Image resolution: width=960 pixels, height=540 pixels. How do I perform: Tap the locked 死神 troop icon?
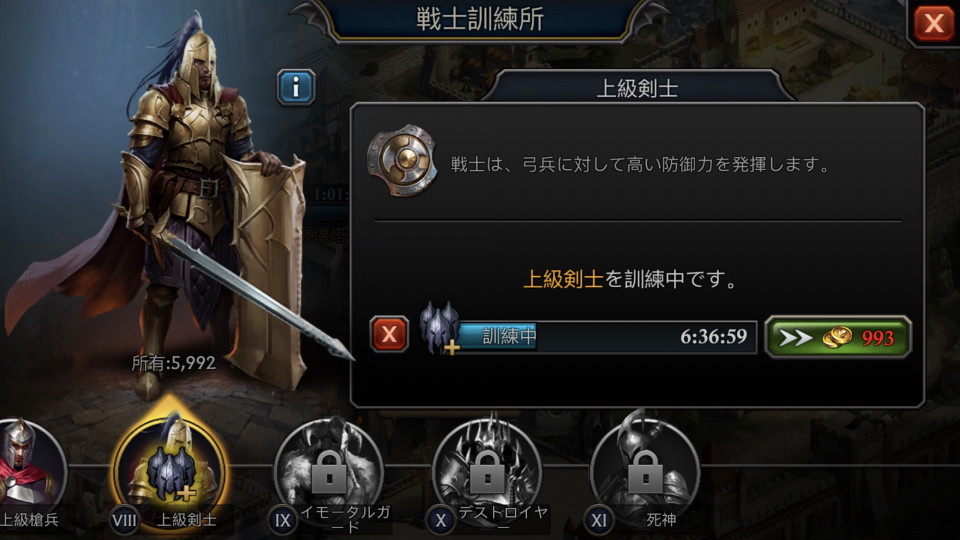(645, 470)
